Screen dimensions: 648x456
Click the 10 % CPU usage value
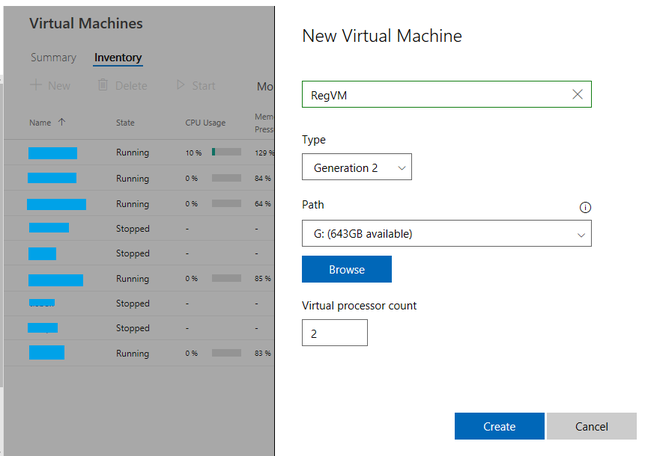(x=193, y=153)
